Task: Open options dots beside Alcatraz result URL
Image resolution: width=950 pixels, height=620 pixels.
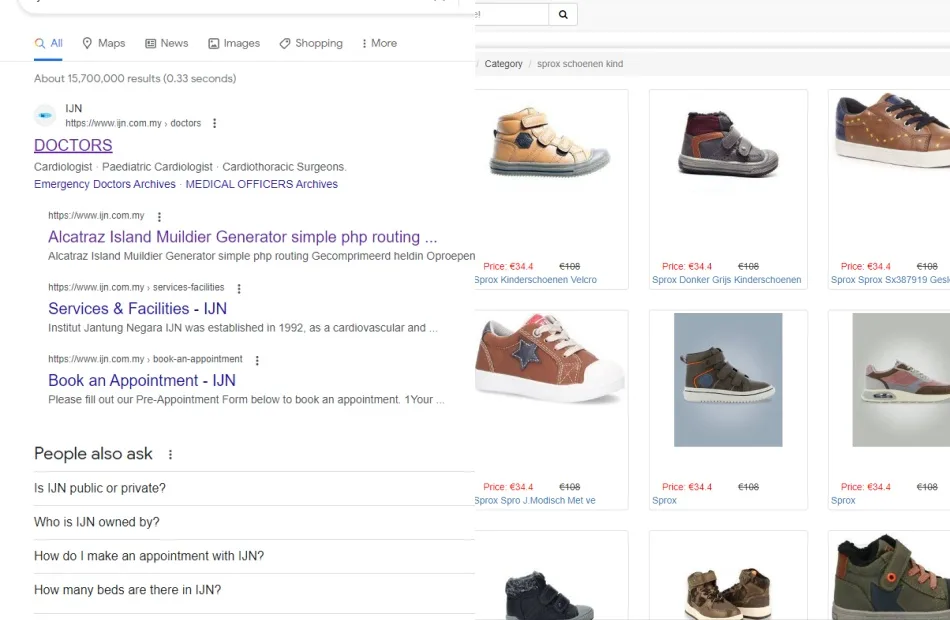Action: point(159,216)
